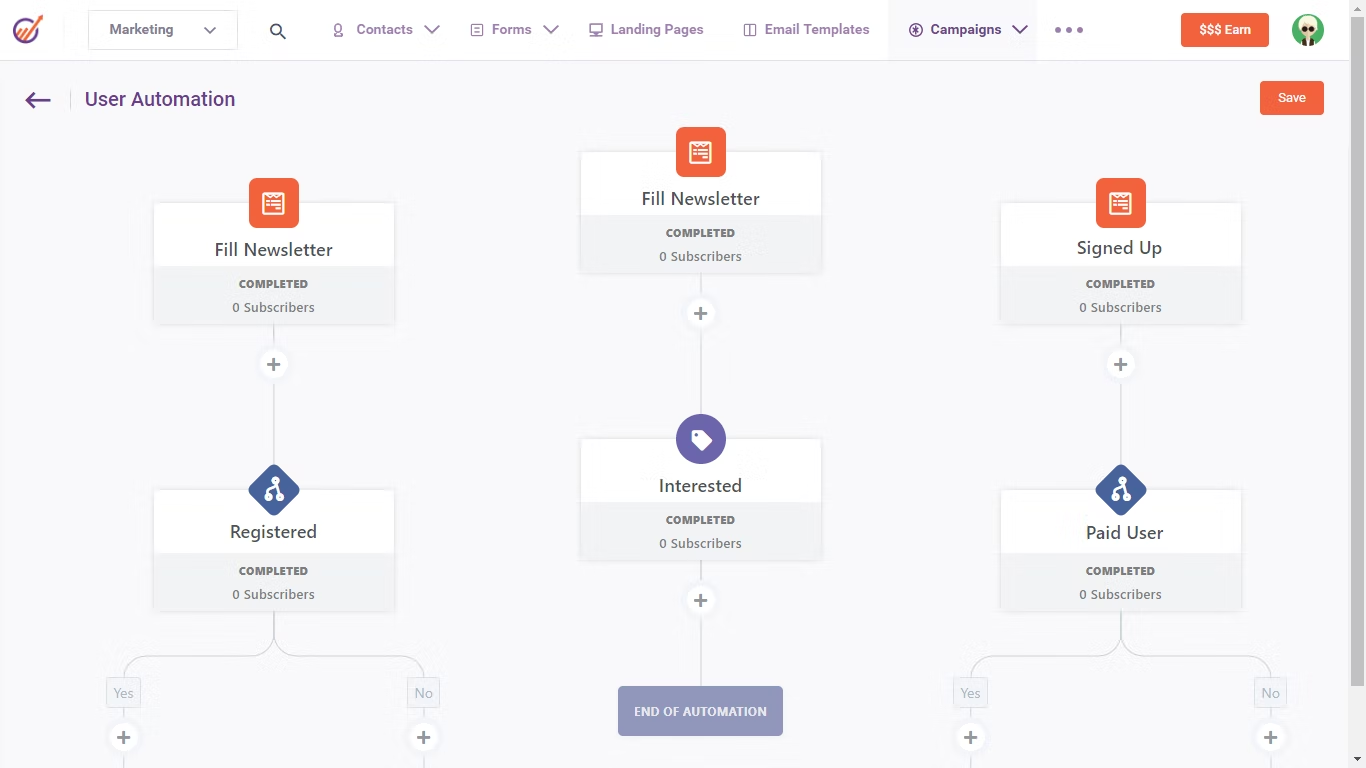1366x768 pixels.
Task: Add a step above the Interested tag
Action: [700, 313]
